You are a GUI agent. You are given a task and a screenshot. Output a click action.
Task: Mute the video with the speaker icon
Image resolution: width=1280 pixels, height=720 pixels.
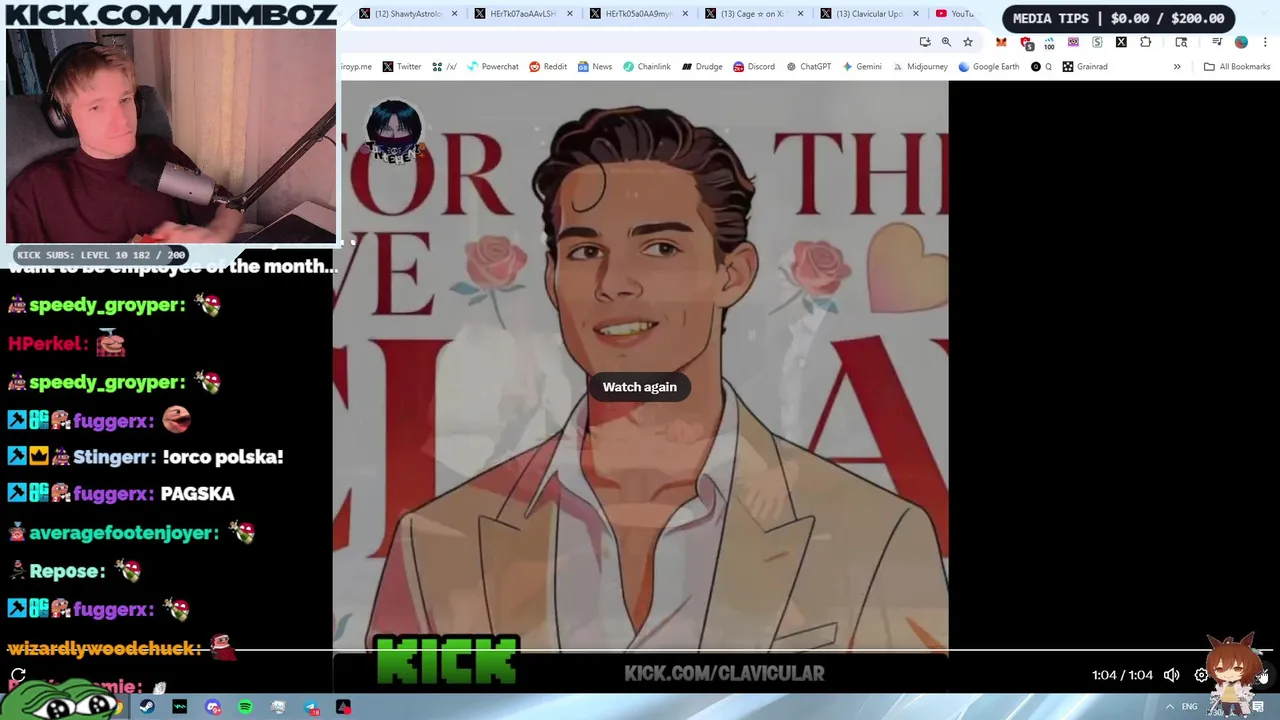1171,675
